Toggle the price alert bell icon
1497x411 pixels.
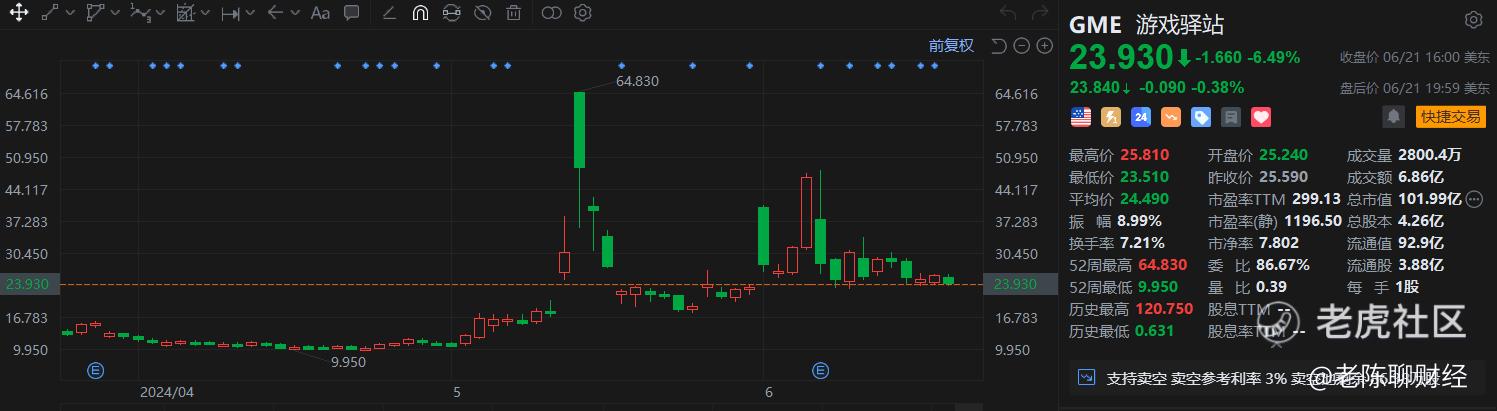point(1393,117)
